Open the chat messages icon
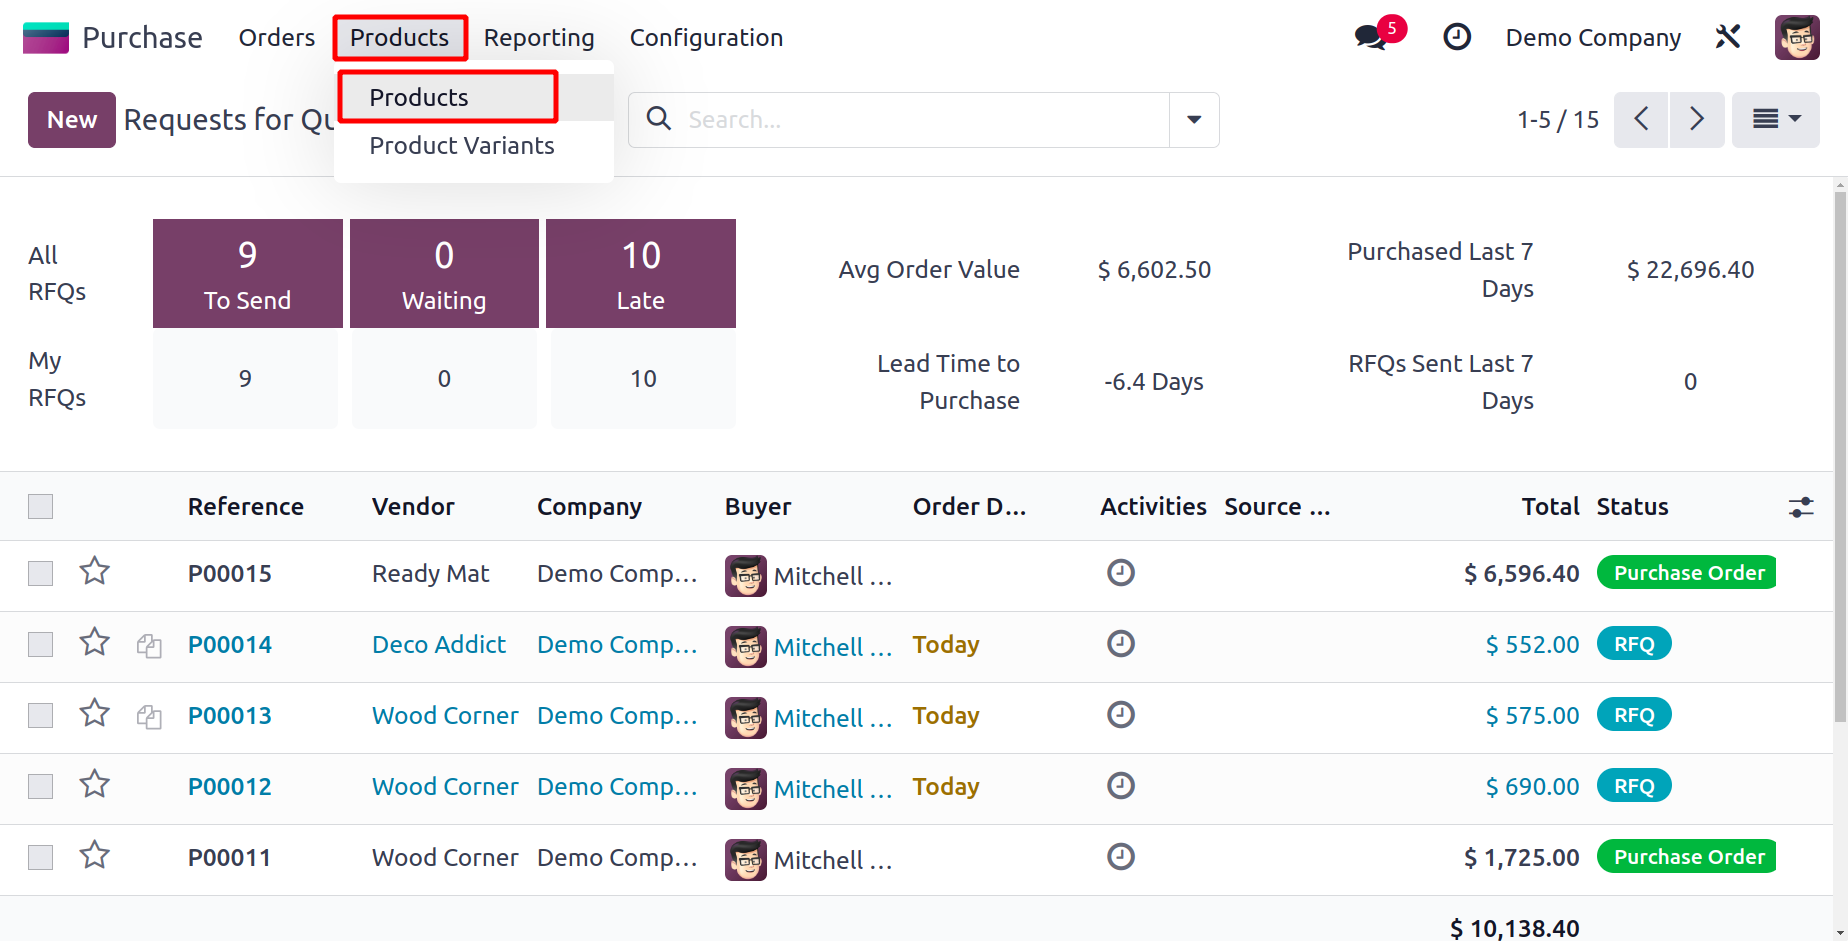This screenshot has width=1848, height=941. (1372, 38)
